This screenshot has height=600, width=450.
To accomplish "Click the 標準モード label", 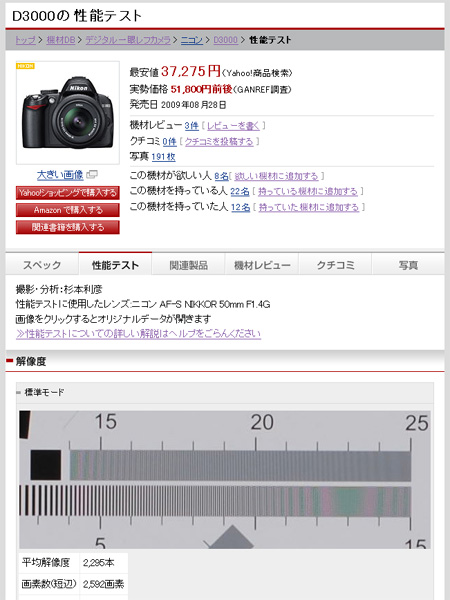I will click(44, 392).
